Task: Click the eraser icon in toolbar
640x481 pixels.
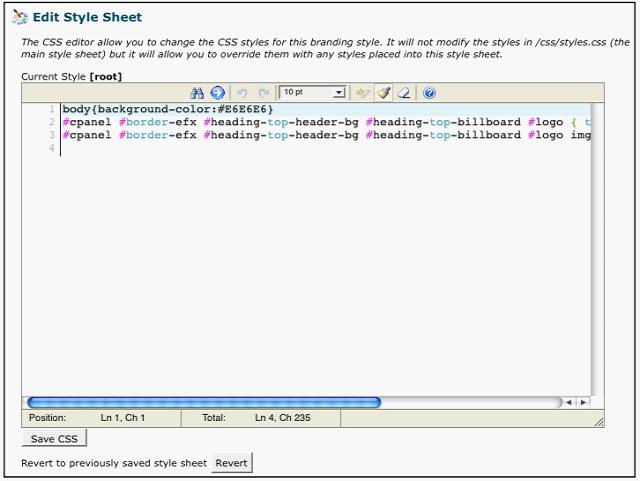Action: pos(404,93)
